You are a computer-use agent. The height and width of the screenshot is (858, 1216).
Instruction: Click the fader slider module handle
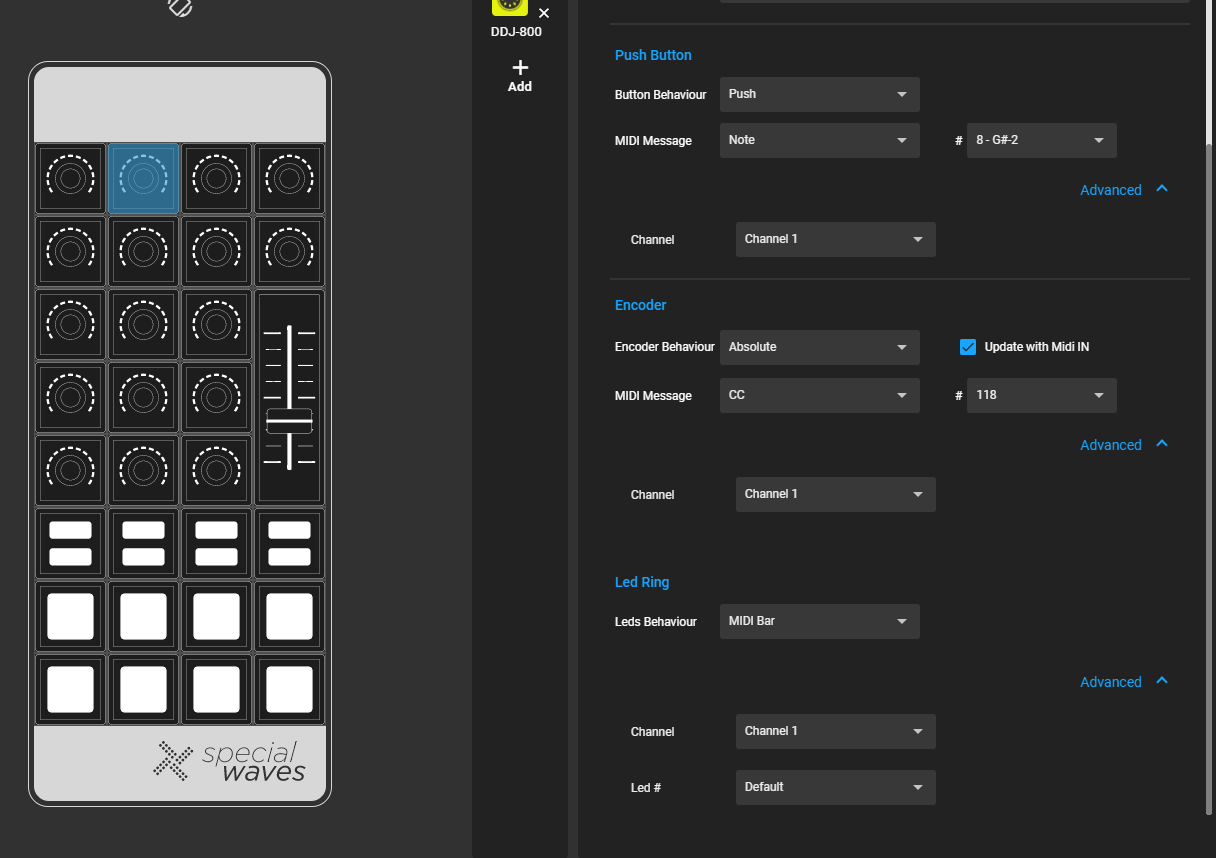tap(289, 421)
